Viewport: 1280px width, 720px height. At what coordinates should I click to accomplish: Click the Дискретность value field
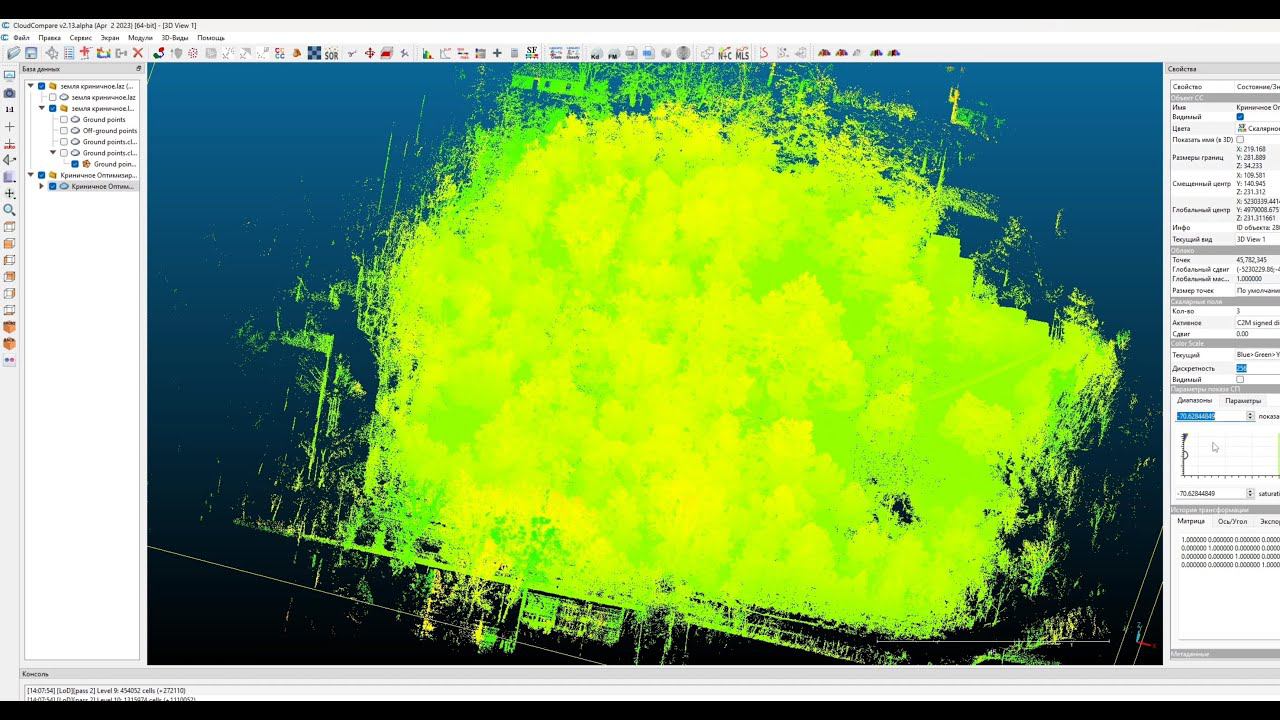(x=1258, y=368)
